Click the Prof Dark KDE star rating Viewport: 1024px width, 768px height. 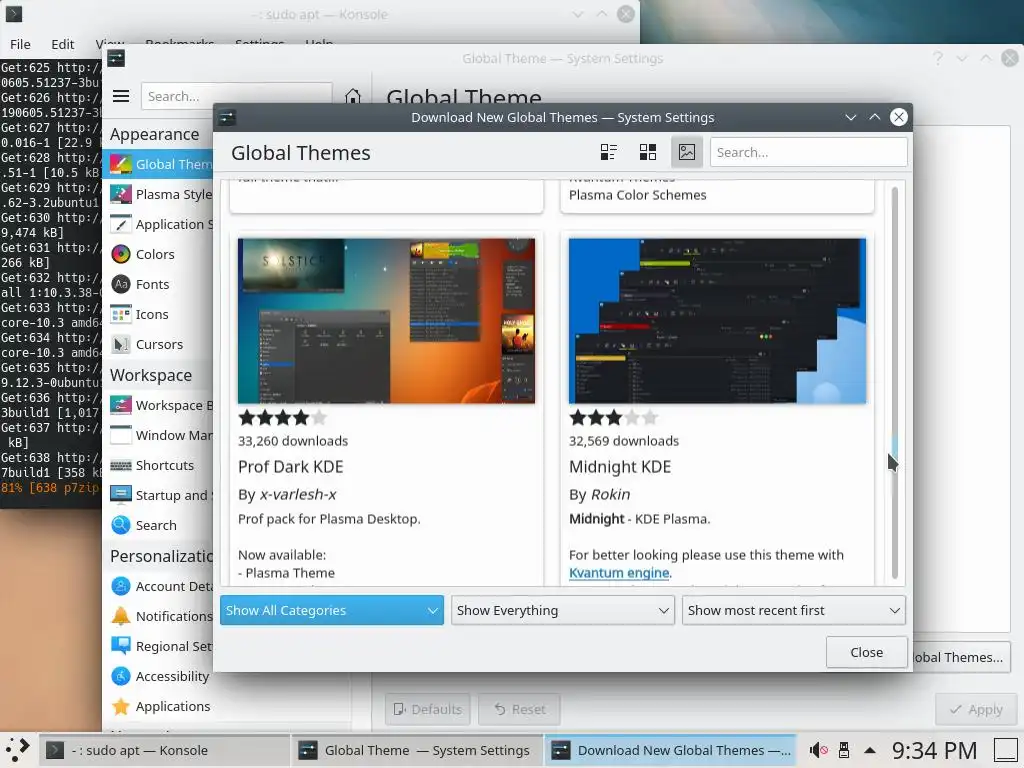coord(282,417)
